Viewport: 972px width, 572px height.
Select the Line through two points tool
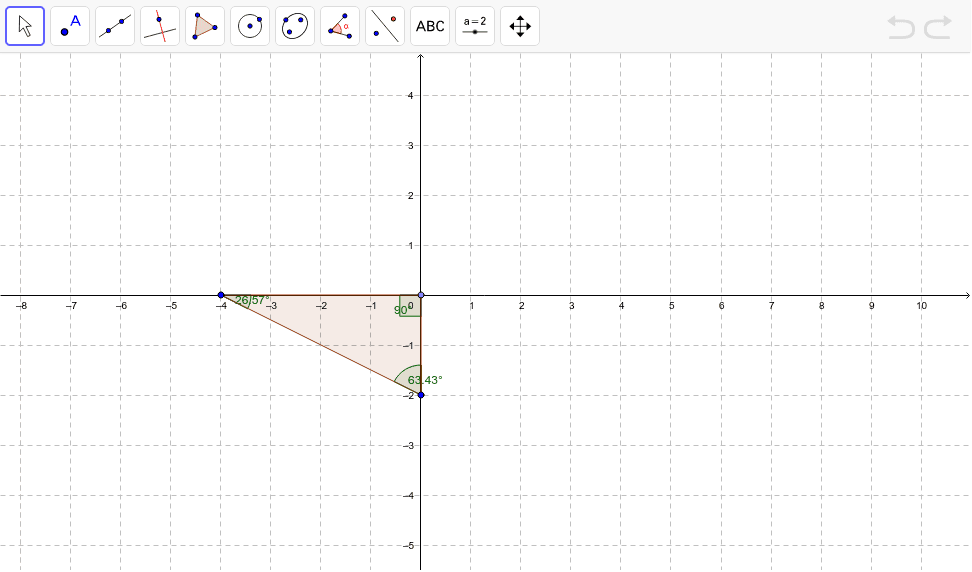coord(115,26)
